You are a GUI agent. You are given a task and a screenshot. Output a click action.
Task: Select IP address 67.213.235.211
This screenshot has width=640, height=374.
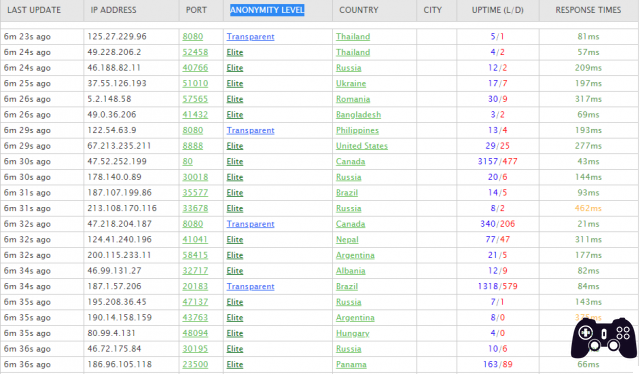[119, 146]
